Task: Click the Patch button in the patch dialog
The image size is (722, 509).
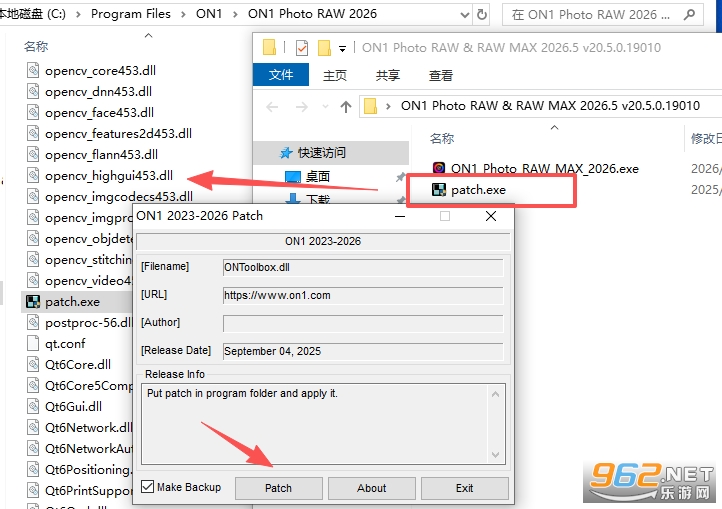Action: point(278,488)
